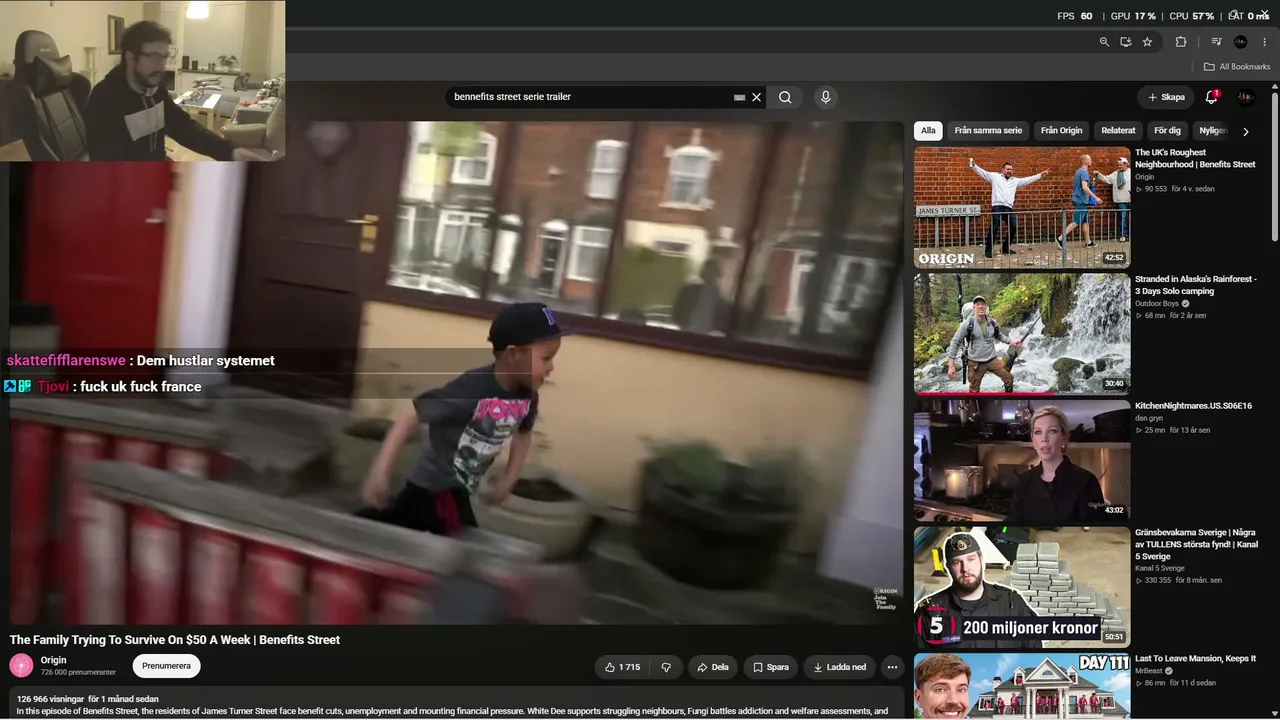Open the more actions ellipsis under the video
This screenshot has height=720, width=1280.
[892, 667]
